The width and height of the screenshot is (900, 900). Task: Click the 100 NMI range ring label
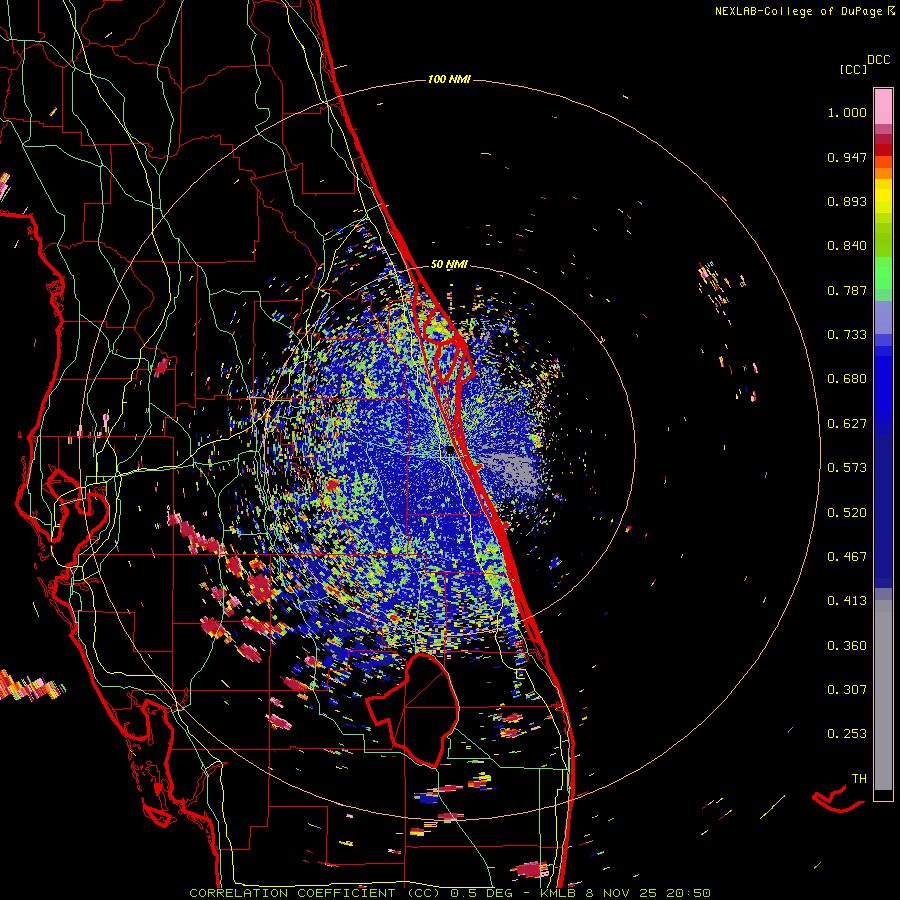pyautogui.click(x=449, y=79)
